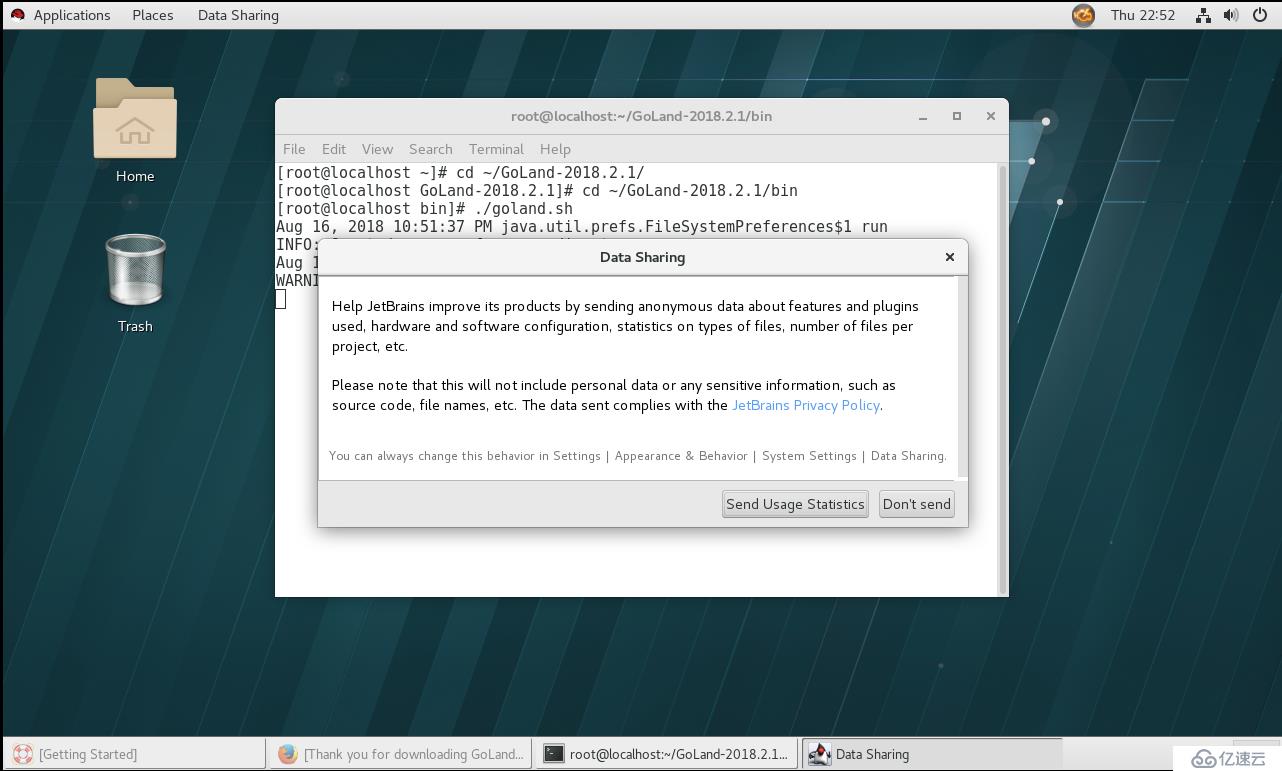Image resolution: width=1282 pixels, height=771 pixels.
Task: Click the './goland.sh' command line
Action: pyautogui.click(x=425, y=208)
